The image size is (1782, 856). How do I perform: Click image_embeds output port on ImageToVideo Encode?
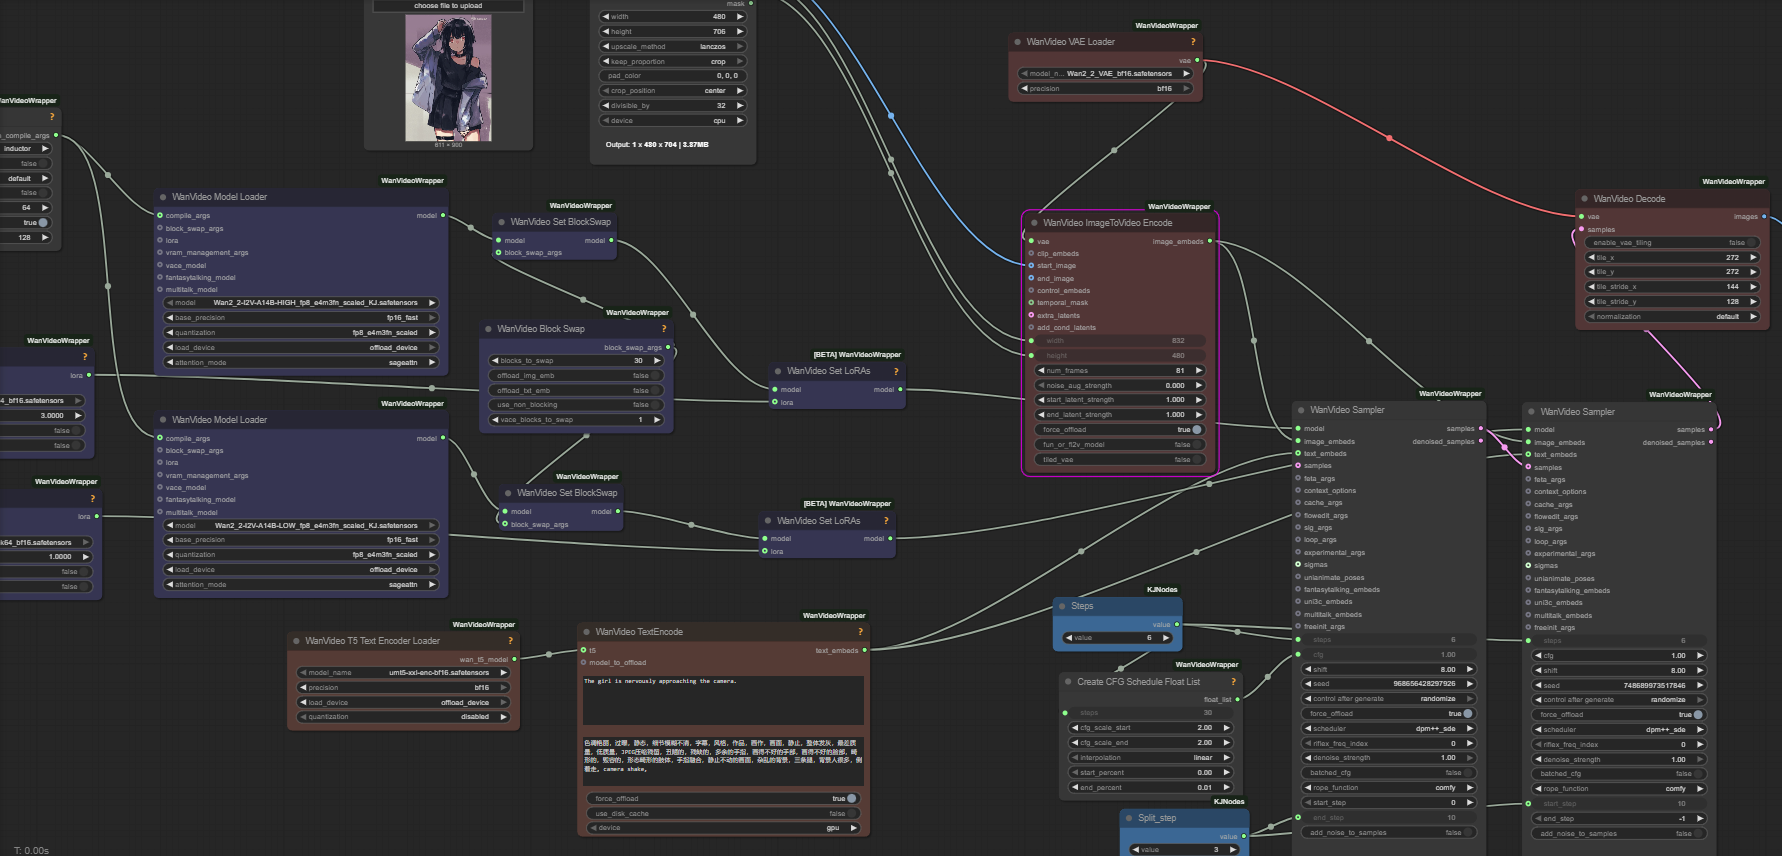1210,241
